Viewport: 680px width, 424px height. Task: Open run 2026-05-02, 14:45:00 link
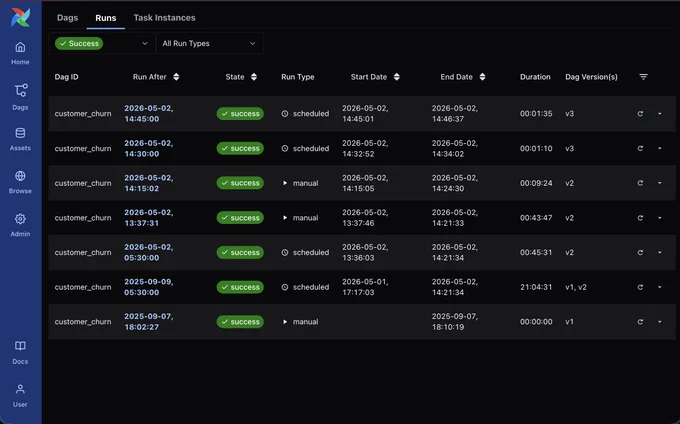pyautogui.click(x=149, y=114)
